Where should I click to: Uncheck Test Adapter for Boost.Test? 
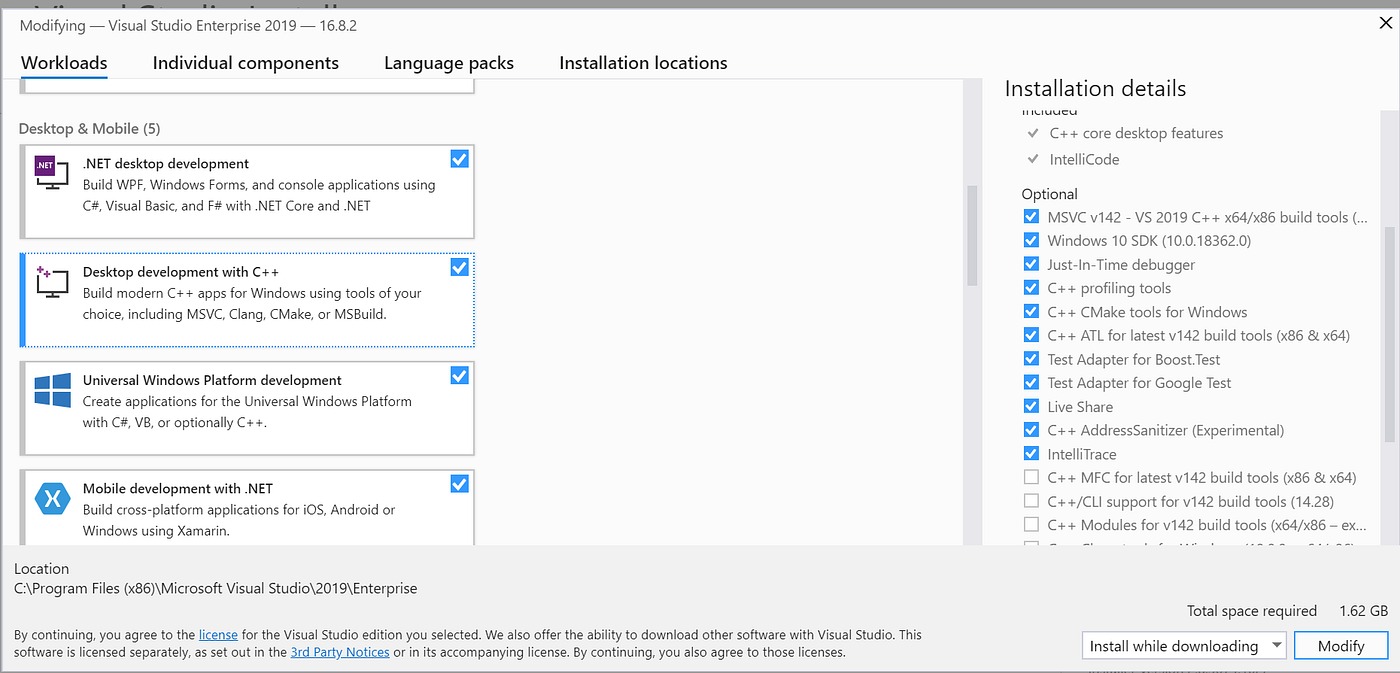coord(1031,359)
